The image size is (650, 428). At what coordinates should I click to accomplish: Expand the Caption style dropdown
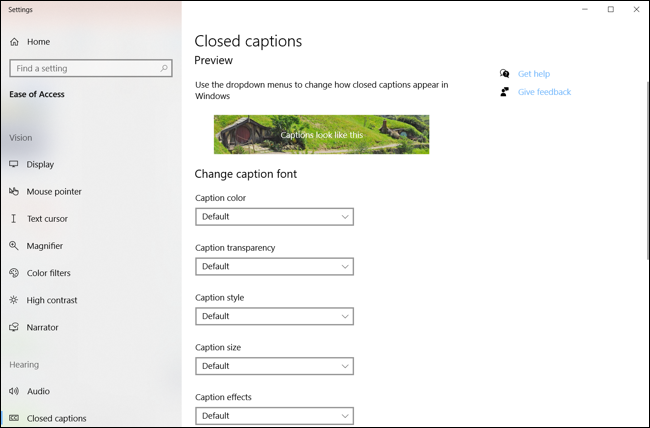pyautogui.click(x=274, y=317)
